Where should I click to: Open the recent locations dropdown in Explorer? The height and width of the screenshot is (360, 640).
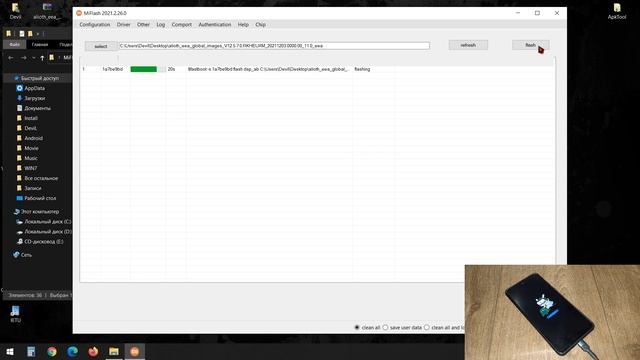point(33,58)
